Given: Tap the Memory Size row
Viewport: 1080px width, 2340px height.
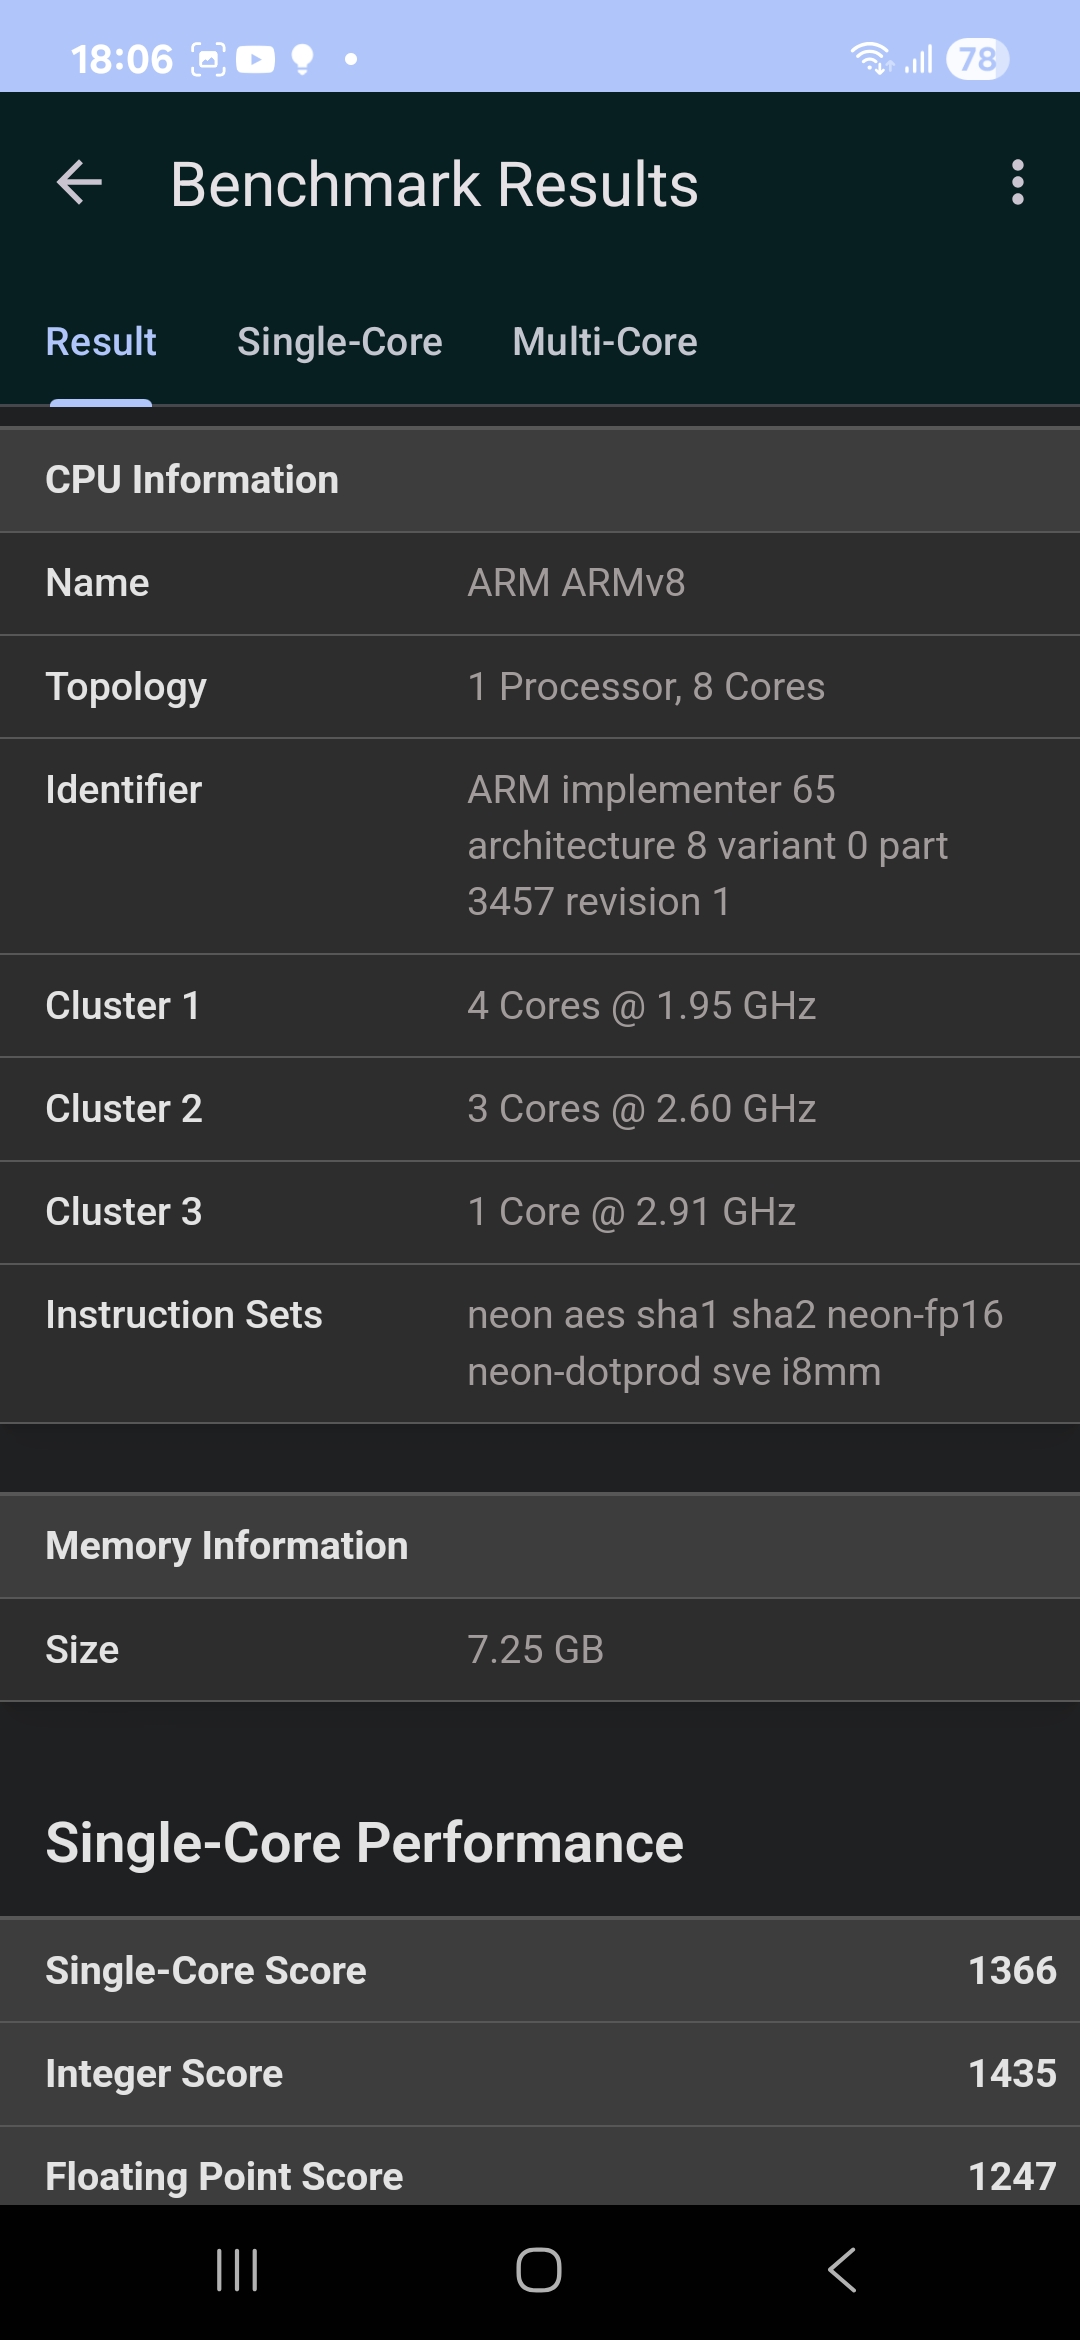Looking at the screenshot, I should (540, 1649).
